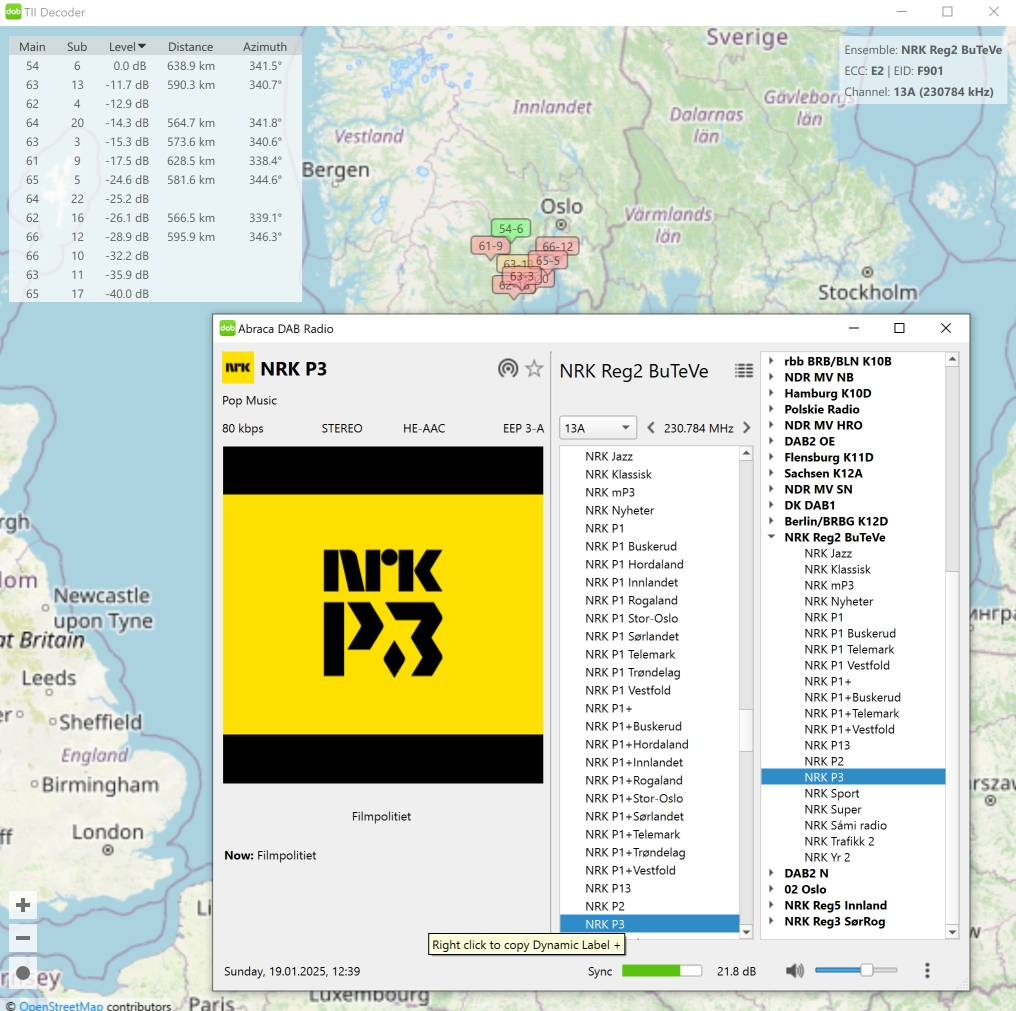Click the map center position button

coord(23,972)
